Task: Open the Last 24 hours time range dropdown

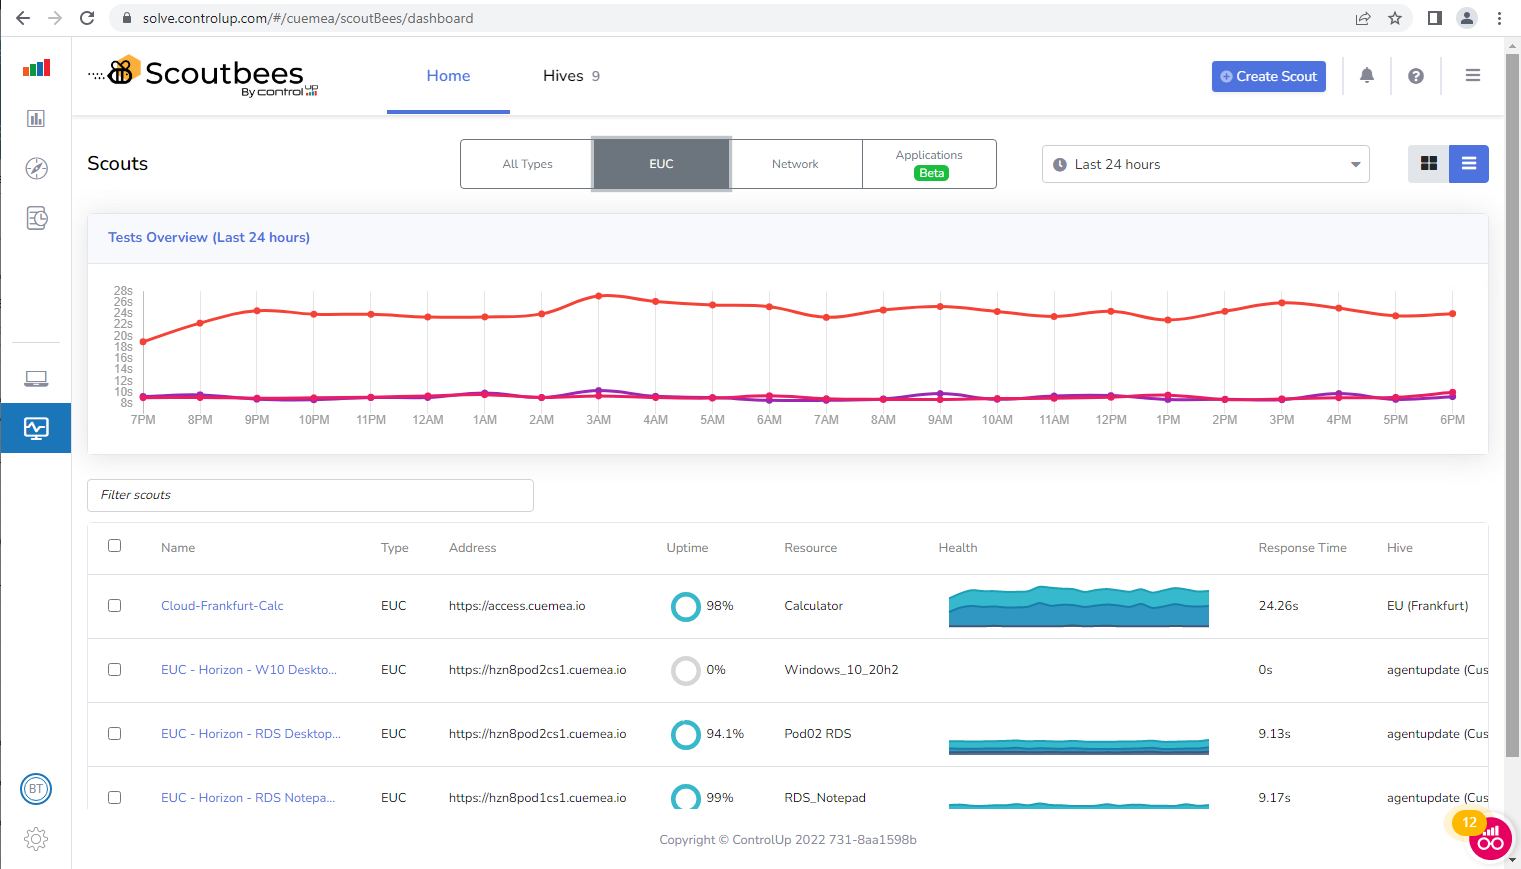Action: (x=1205, y=163)
